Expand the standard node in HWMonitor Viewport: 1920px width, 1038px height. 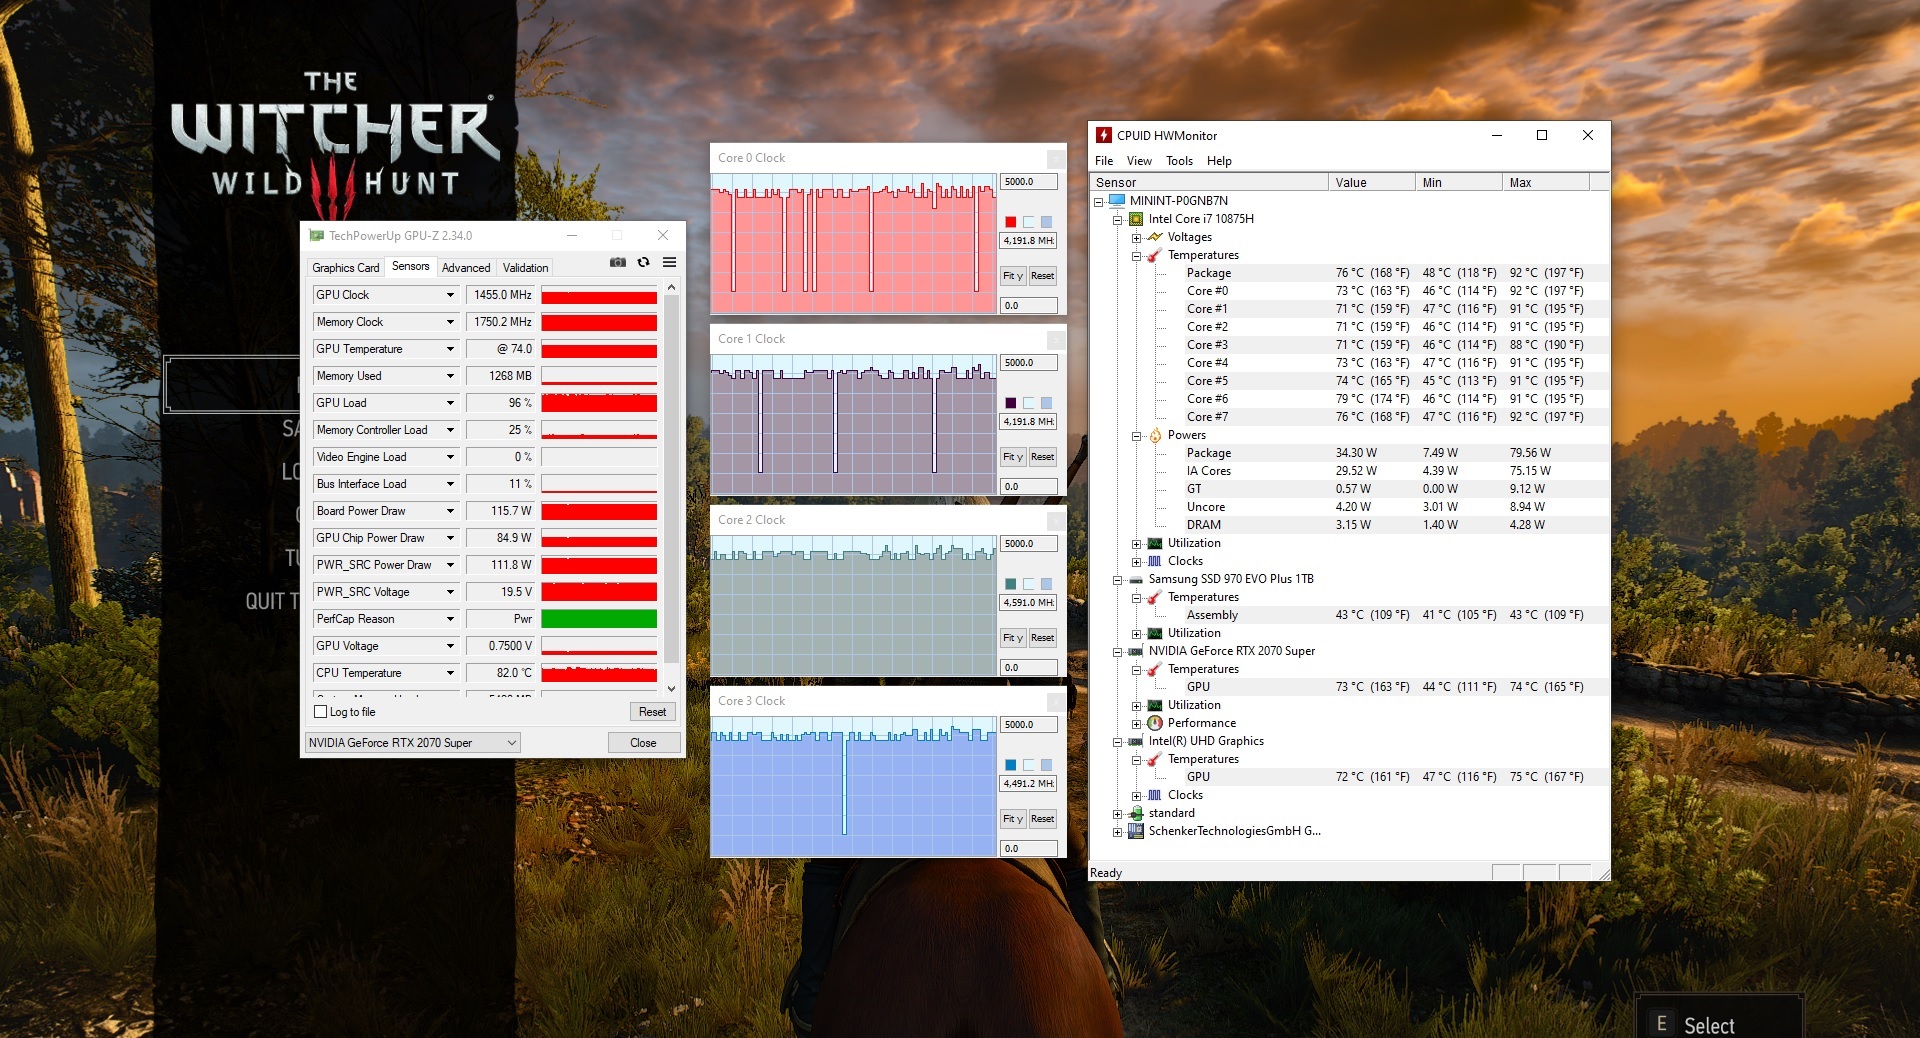point(1117,814)
